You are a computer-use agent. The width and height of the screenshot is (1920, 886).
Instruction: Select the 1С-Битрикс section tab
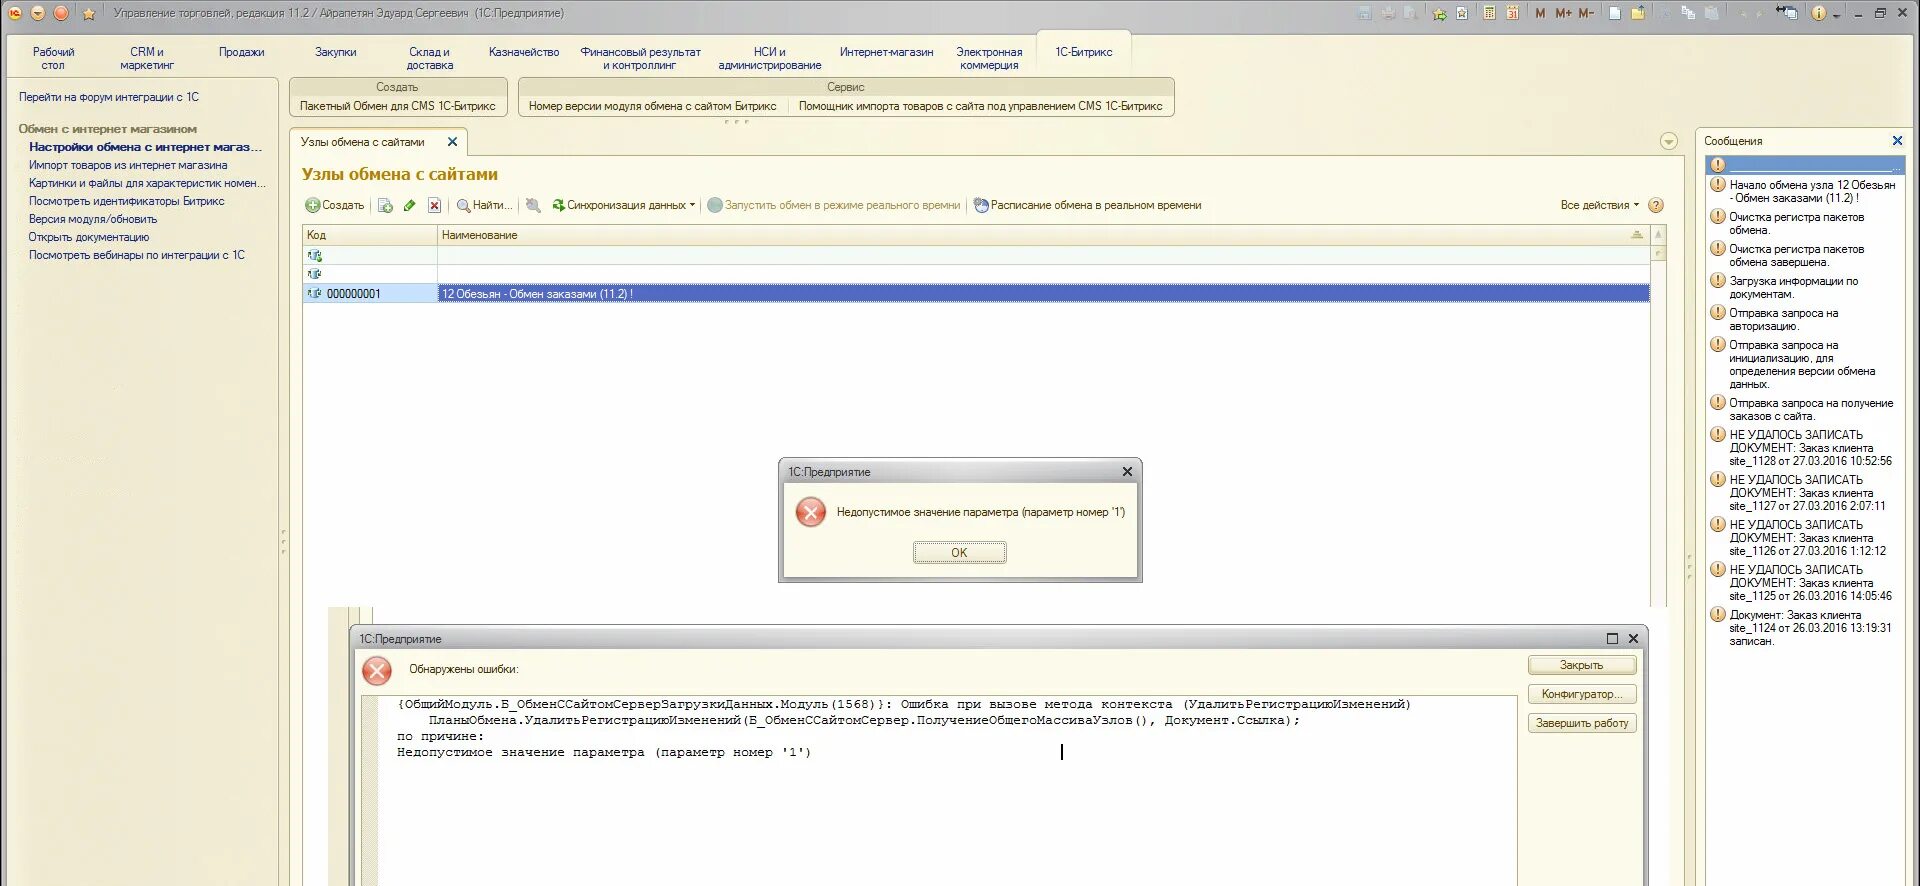1084,52
